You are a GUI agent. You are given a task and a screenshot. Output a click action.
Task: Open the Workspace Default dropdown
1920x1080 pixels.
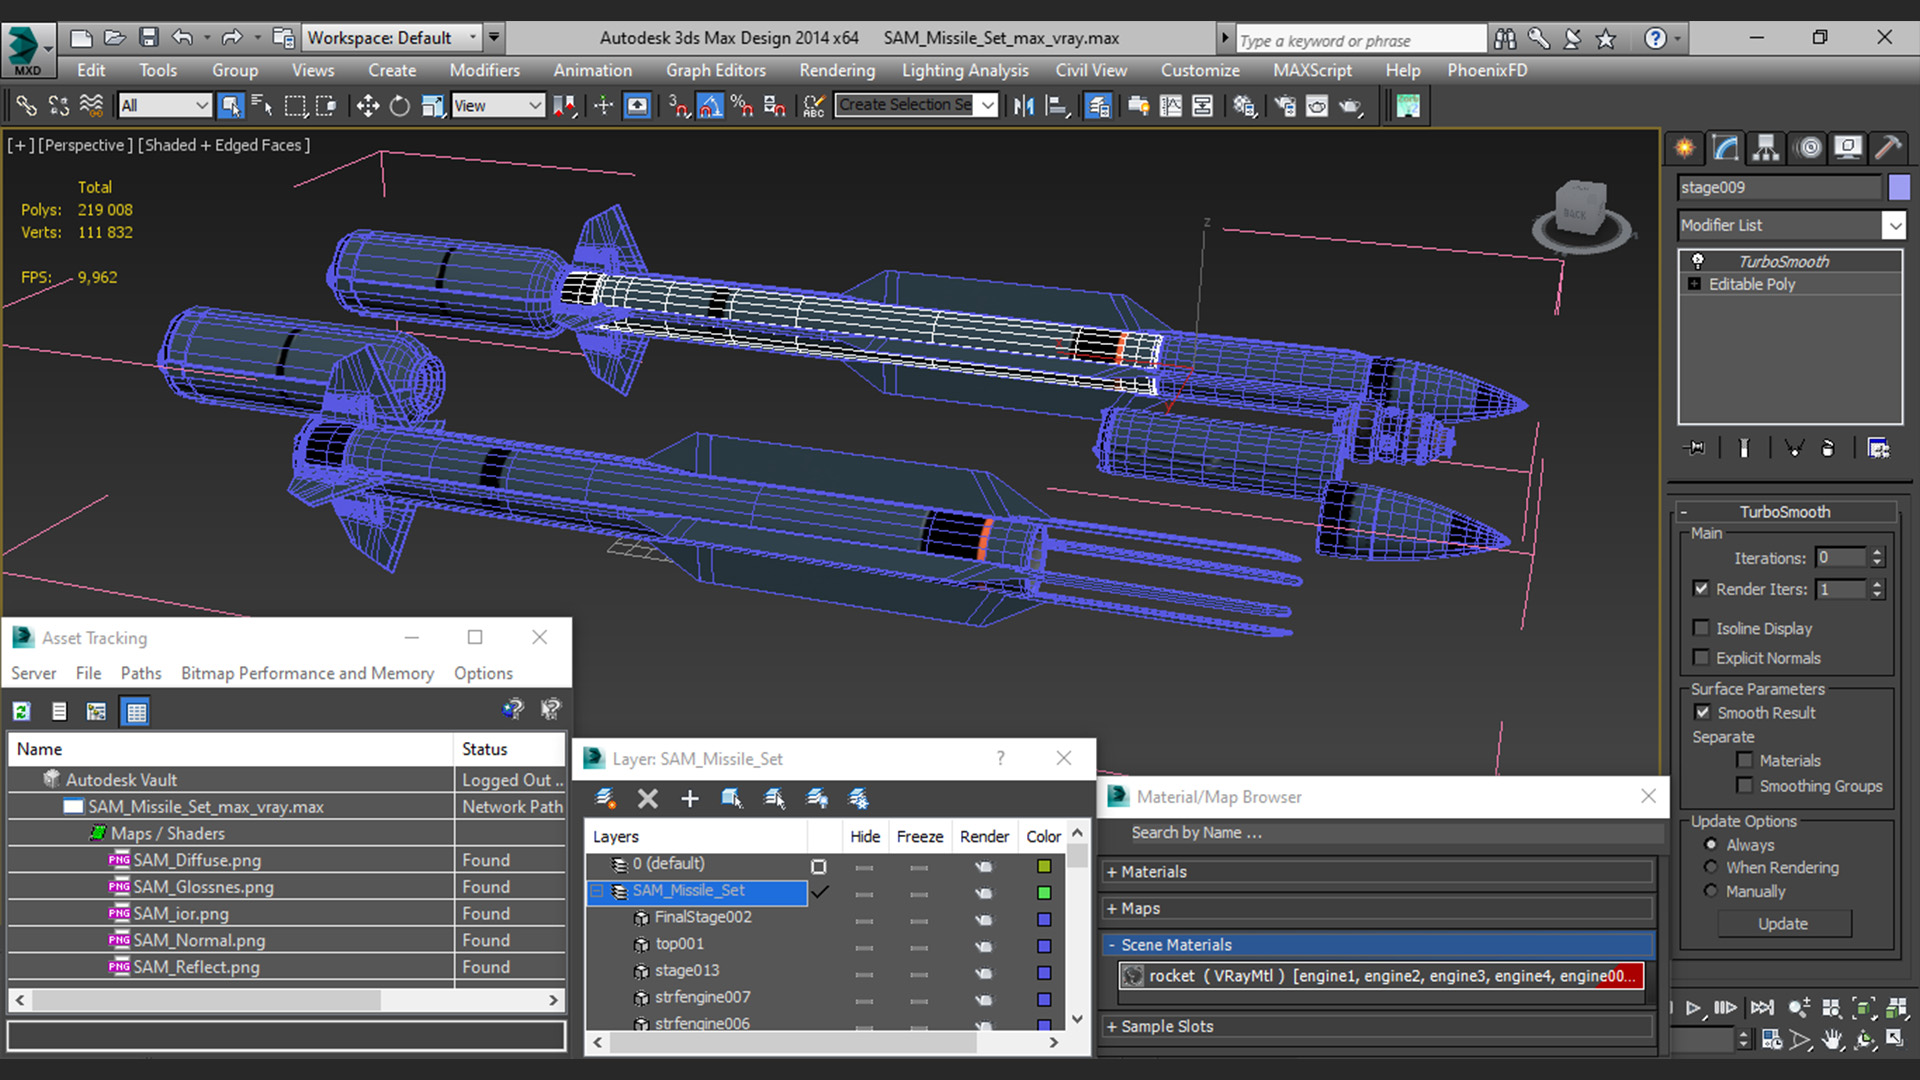coord(392,38)
